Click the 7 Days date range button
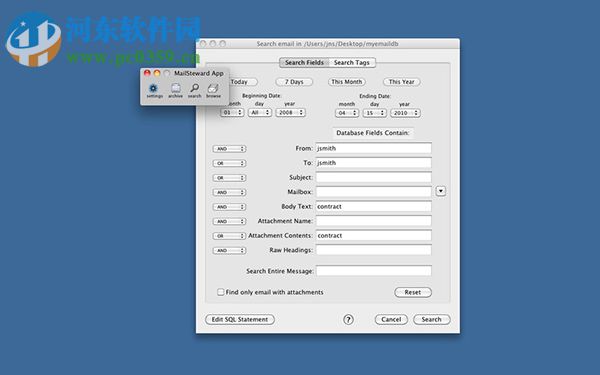 point(294,82)
